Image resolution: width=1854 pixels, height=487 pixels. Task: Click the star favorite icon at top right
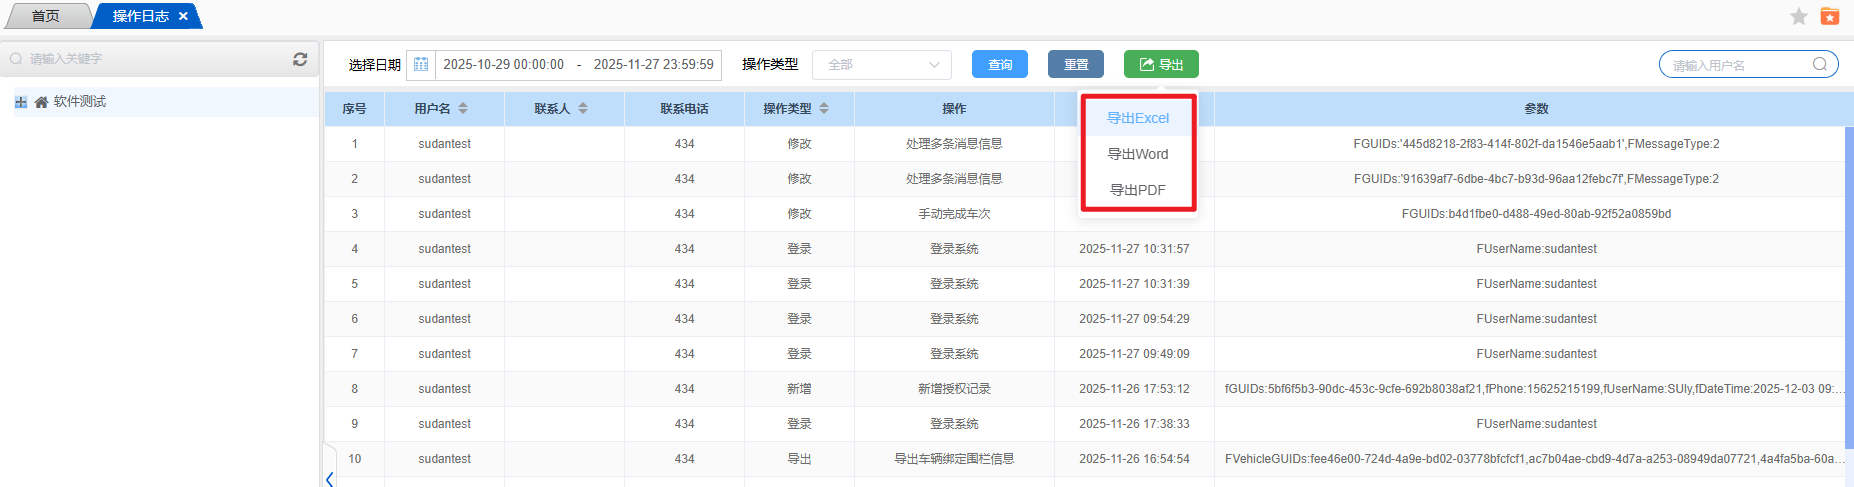click(1798, 16)
